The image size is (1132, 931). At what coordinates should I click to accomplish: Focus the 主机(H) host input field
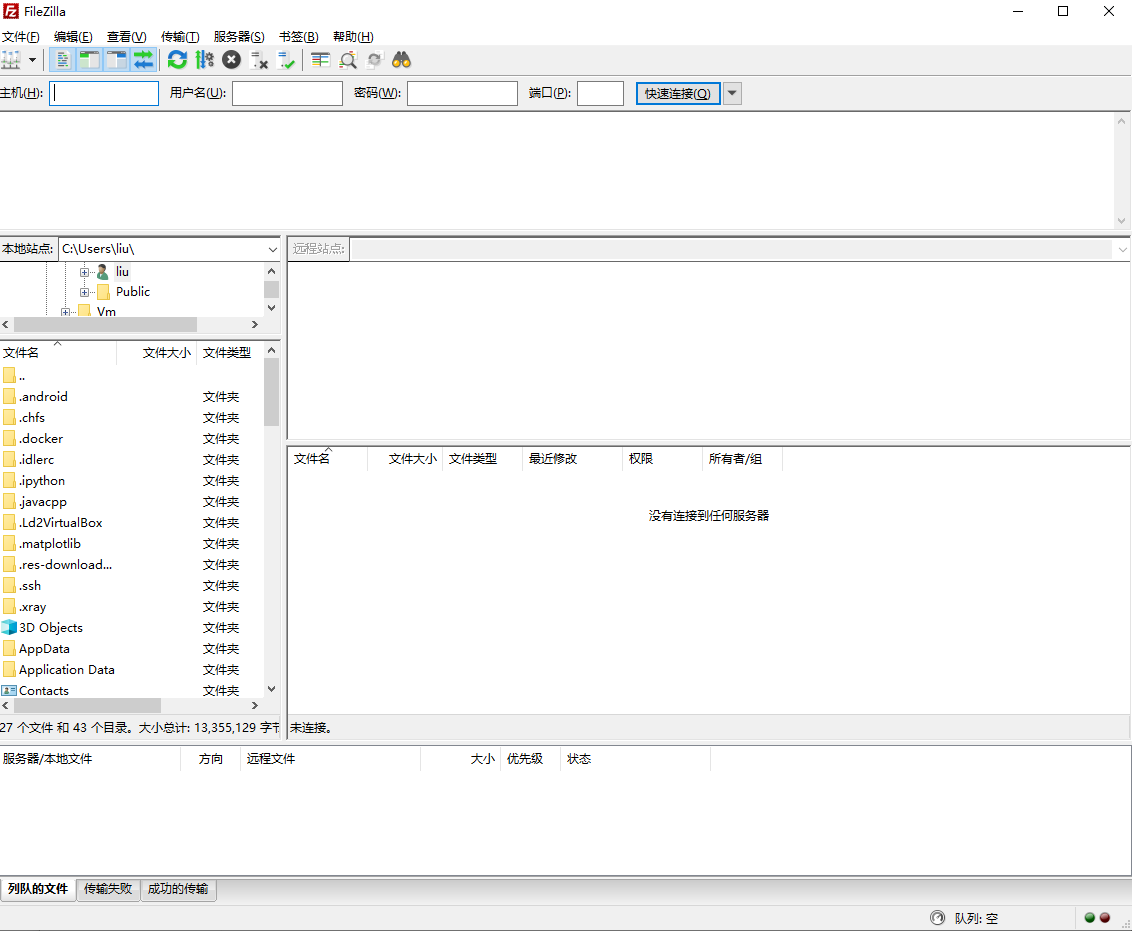pyautogui.click(x=104, y=93)
